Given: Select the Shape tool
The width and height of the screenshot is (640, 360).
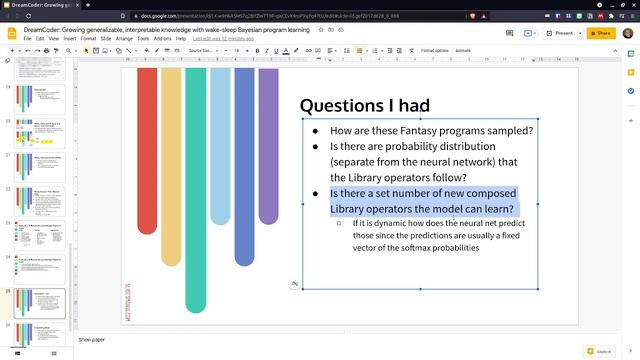Looking at the screenshot, I should [119, 51].
